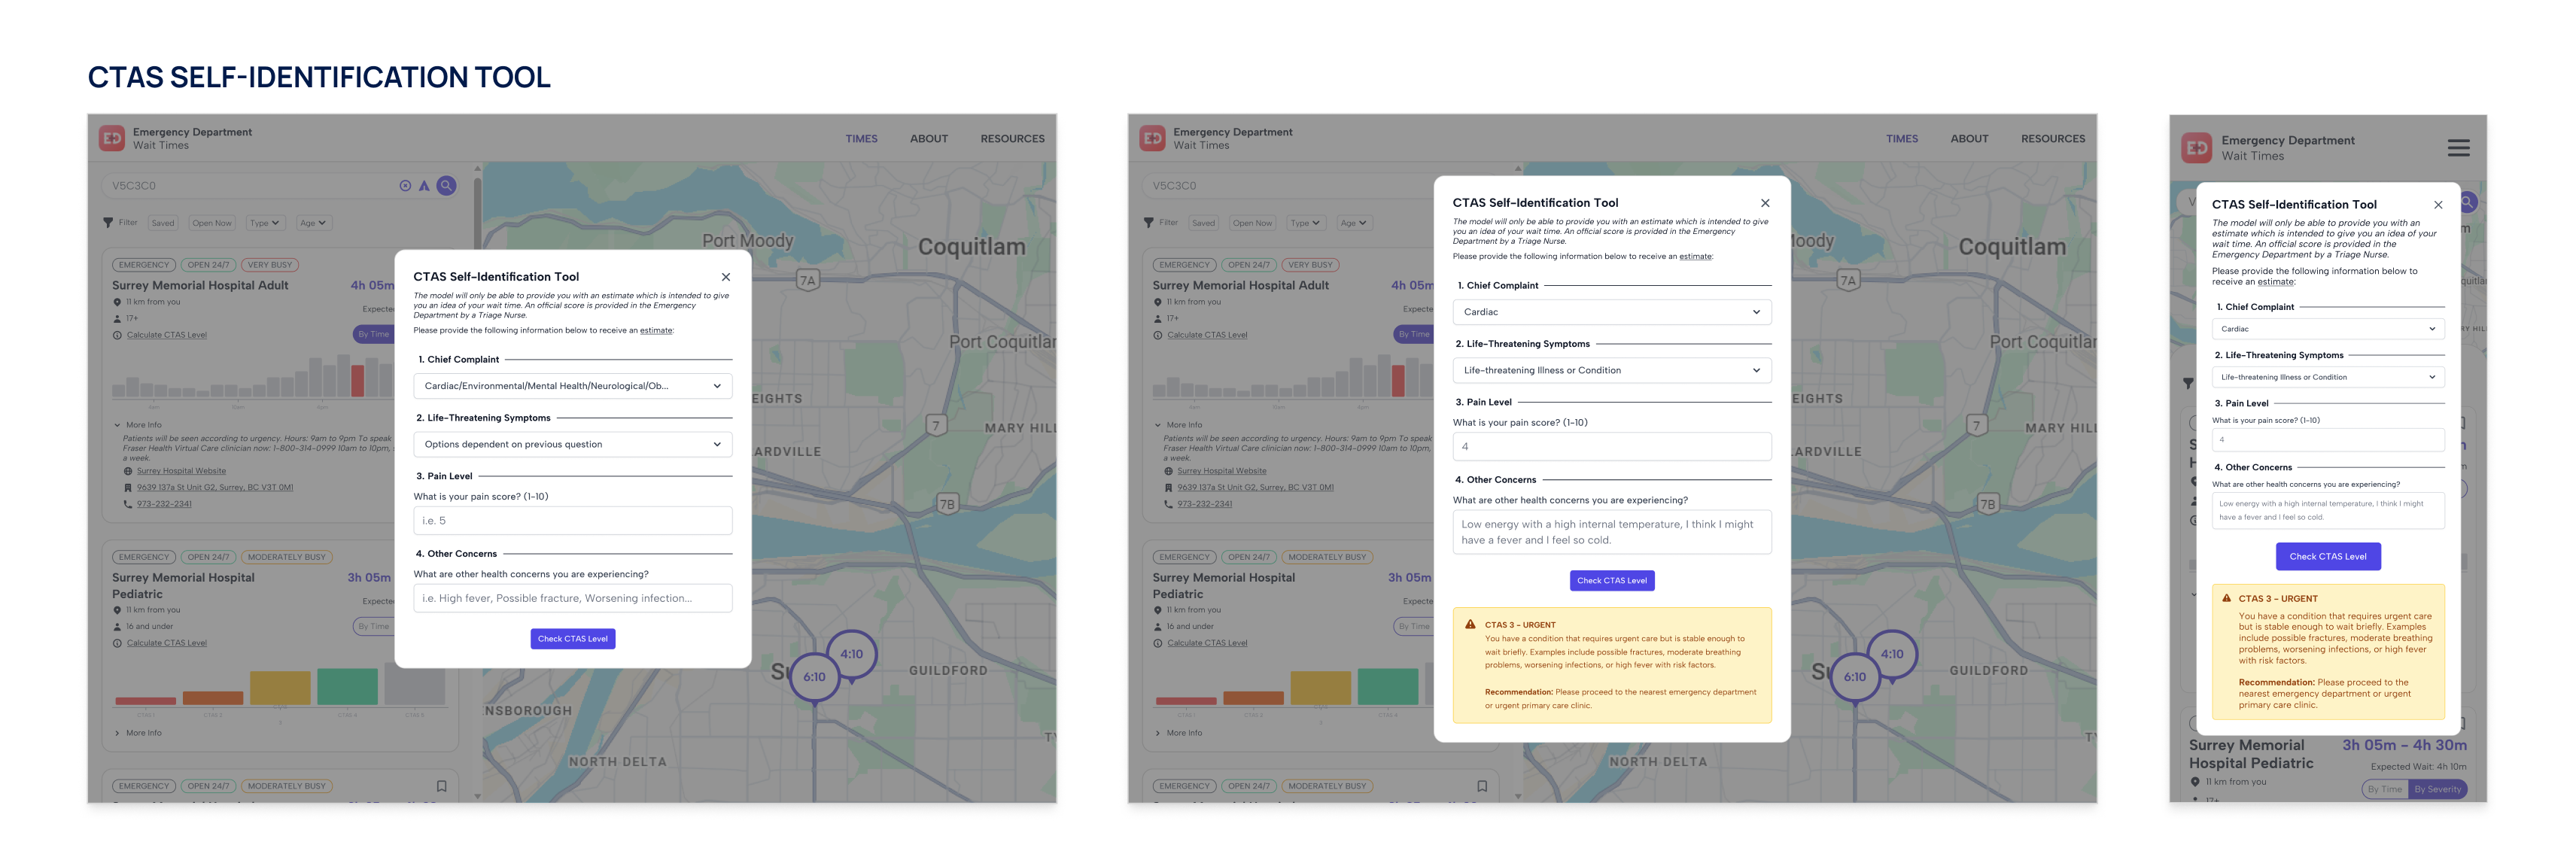Toggle the Saved filter chip in left mockup
The width and height of the screenshot is (2576, 860).
coord(163,223)
